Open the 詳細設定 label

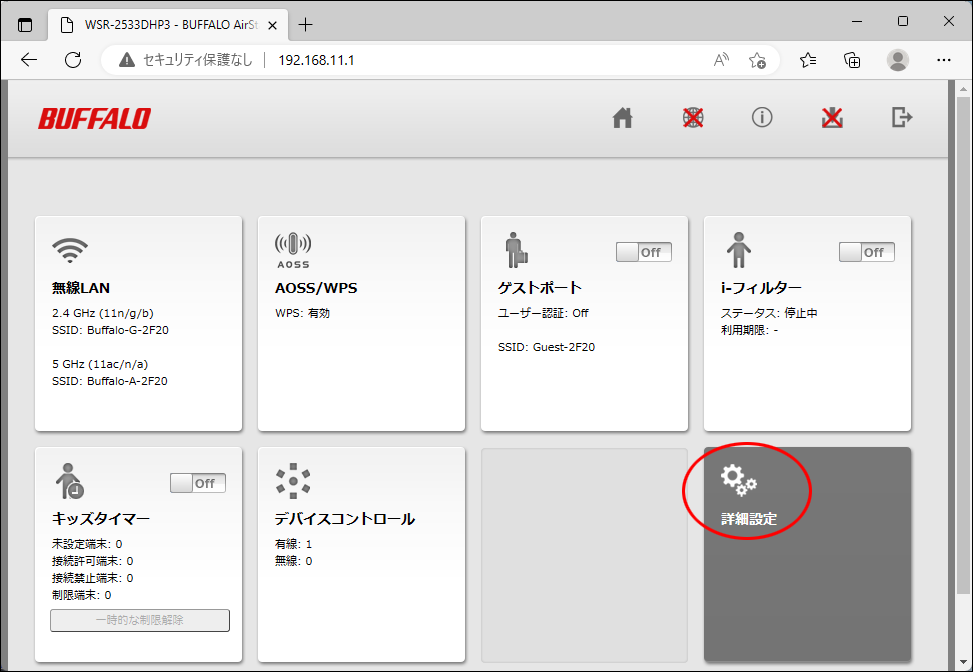(x=749, y=519)
